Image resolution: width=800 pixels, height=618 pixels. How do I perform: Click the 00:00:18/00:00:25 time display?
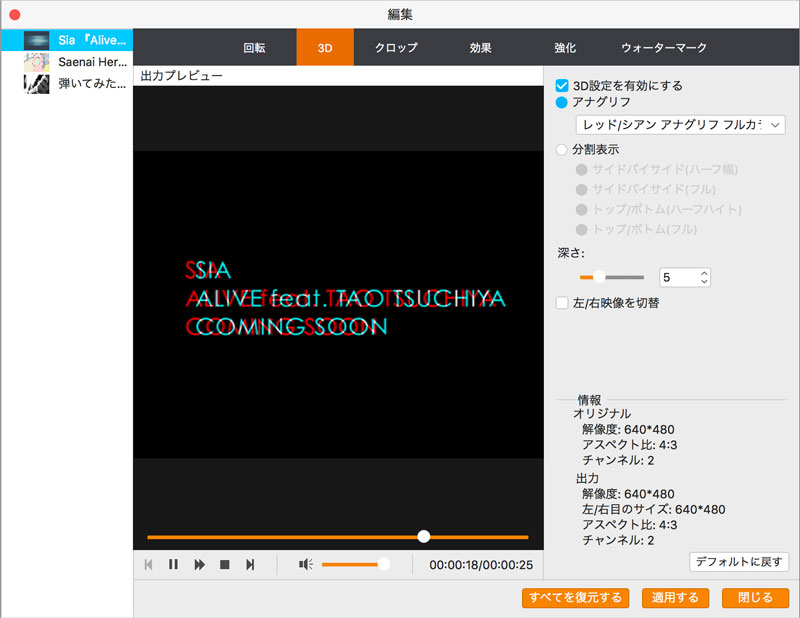coord(481,565)
